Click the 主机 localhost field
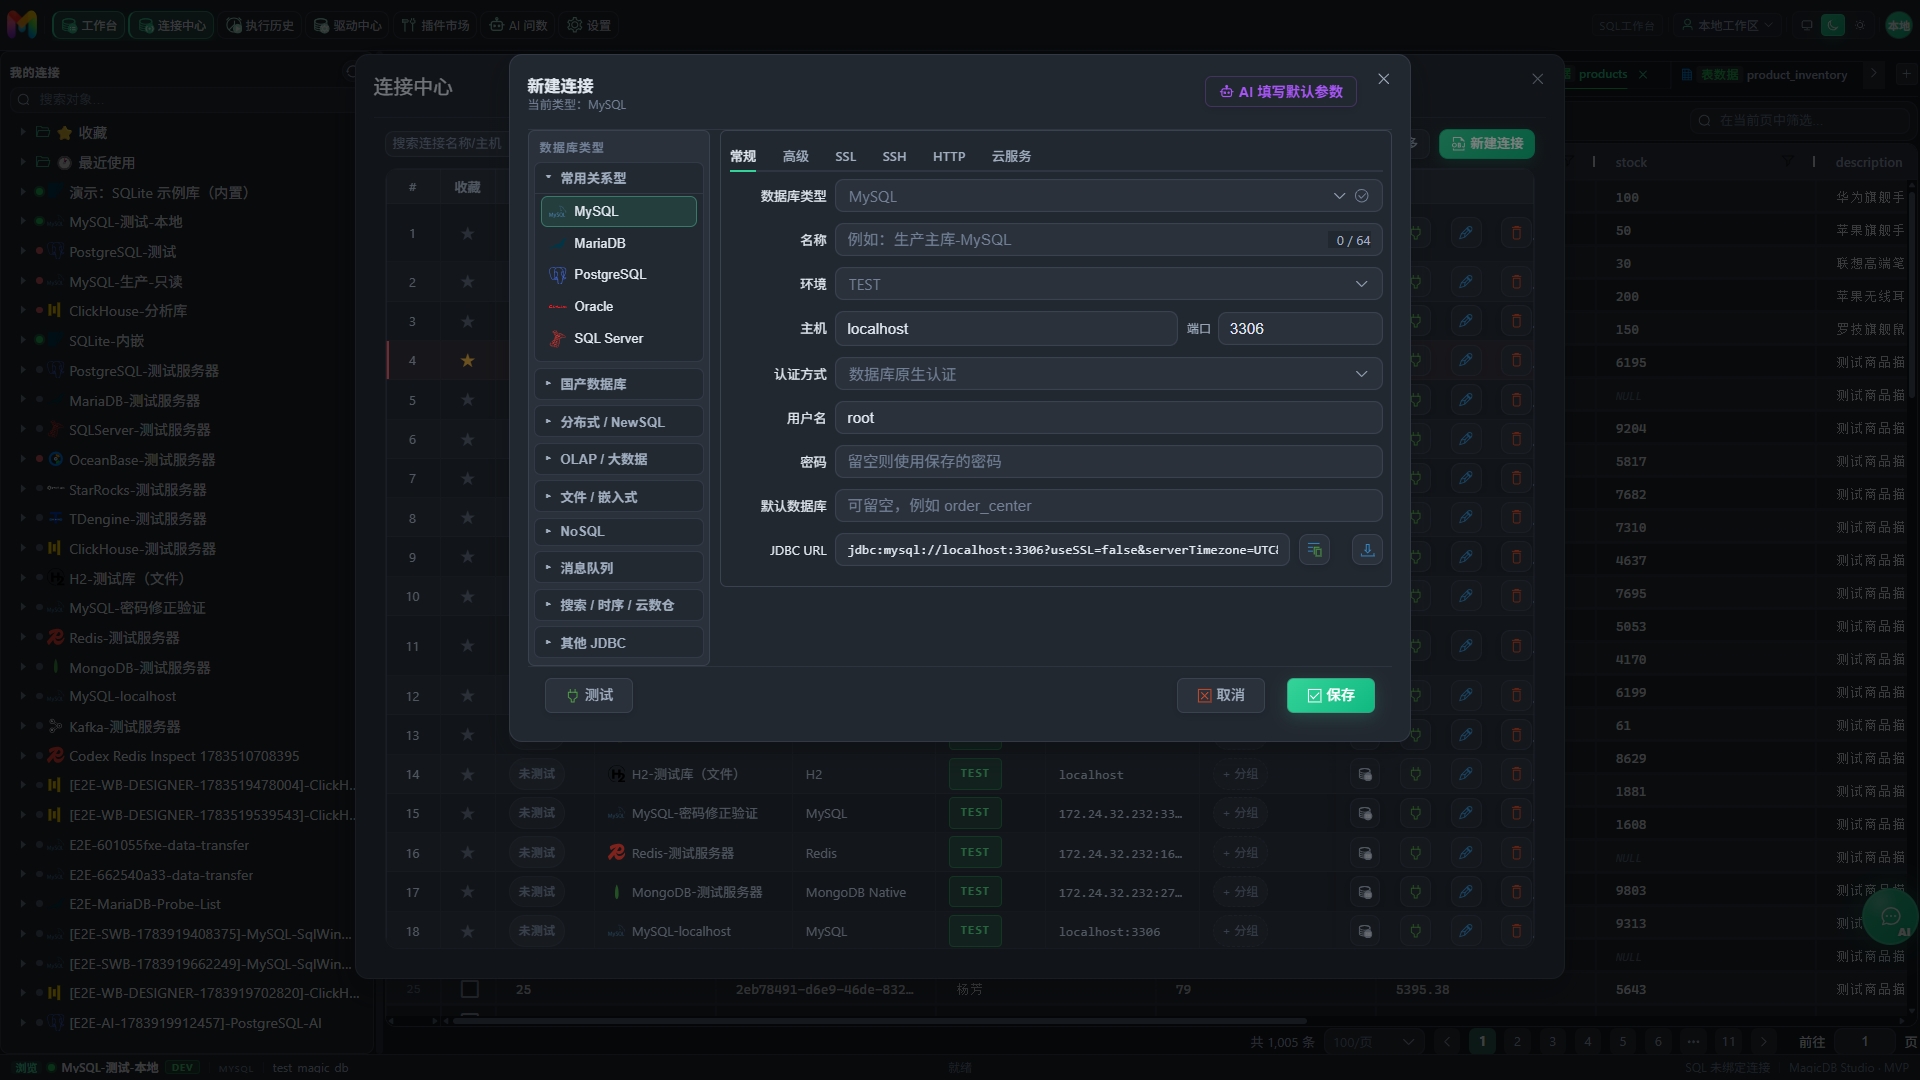 [x=1006, y=329]
